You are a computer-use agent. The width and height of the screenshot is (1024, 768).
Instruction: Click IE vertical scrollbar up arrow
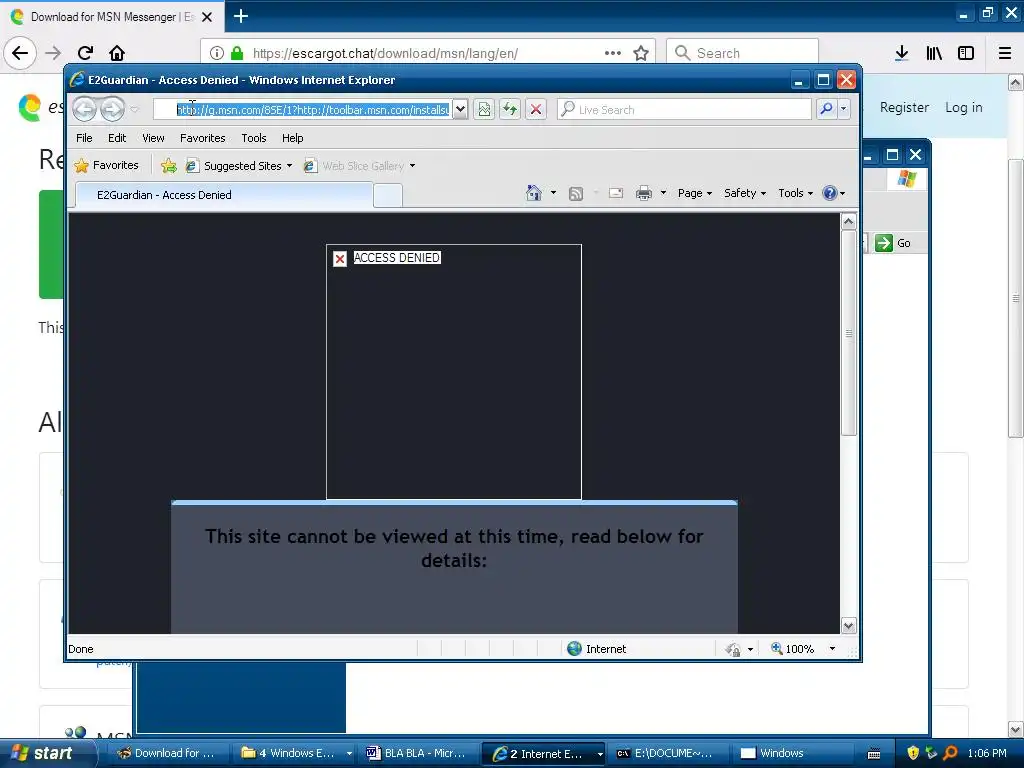click(848, 221)
